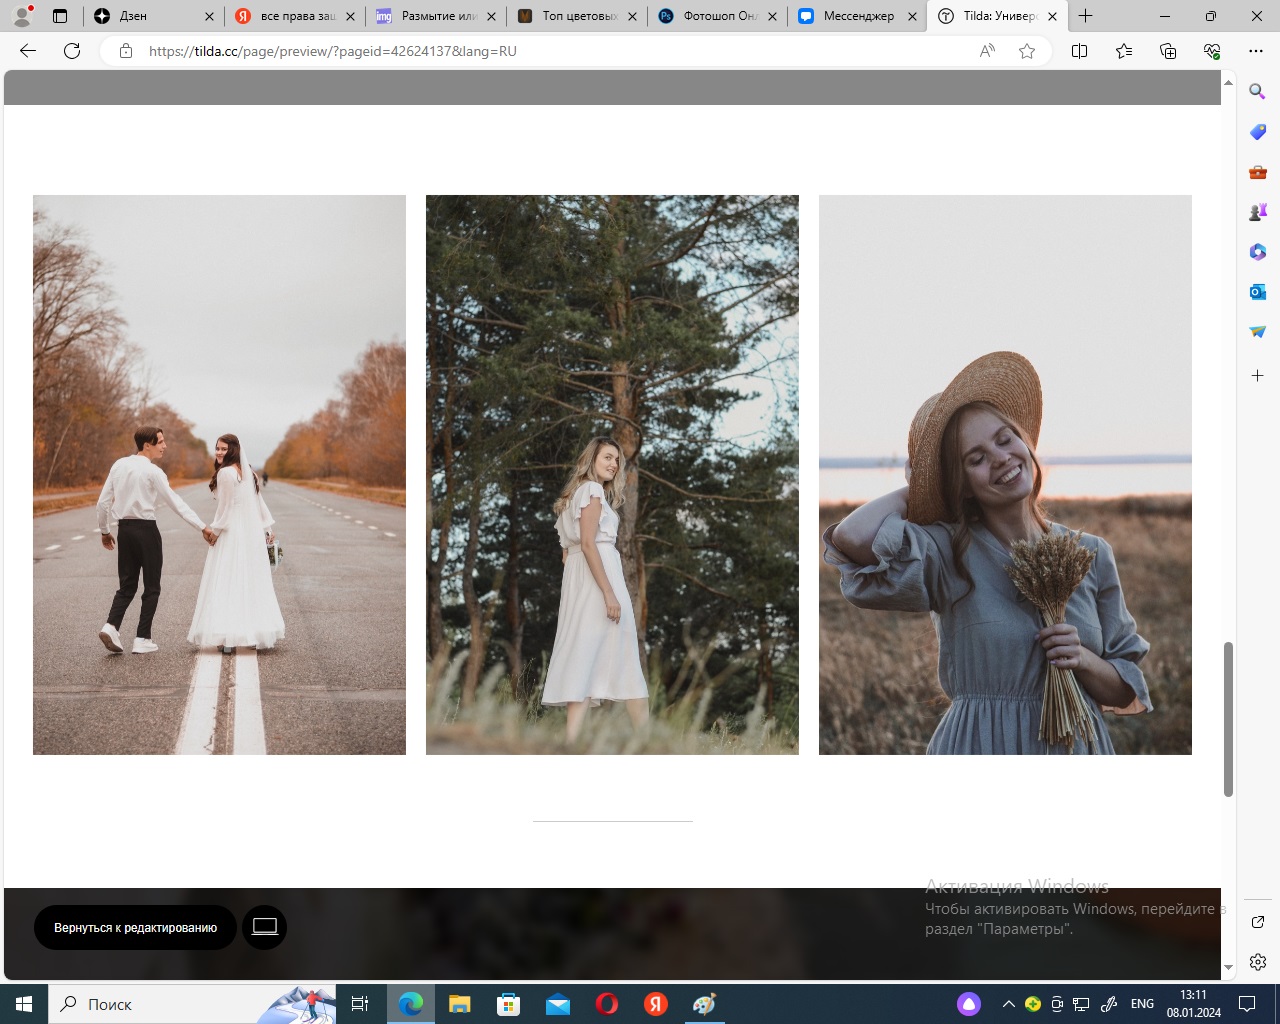Viewport: 1280px width, 1024px height.
Task: Open a new browser tab
Action: pos(1086,16)
